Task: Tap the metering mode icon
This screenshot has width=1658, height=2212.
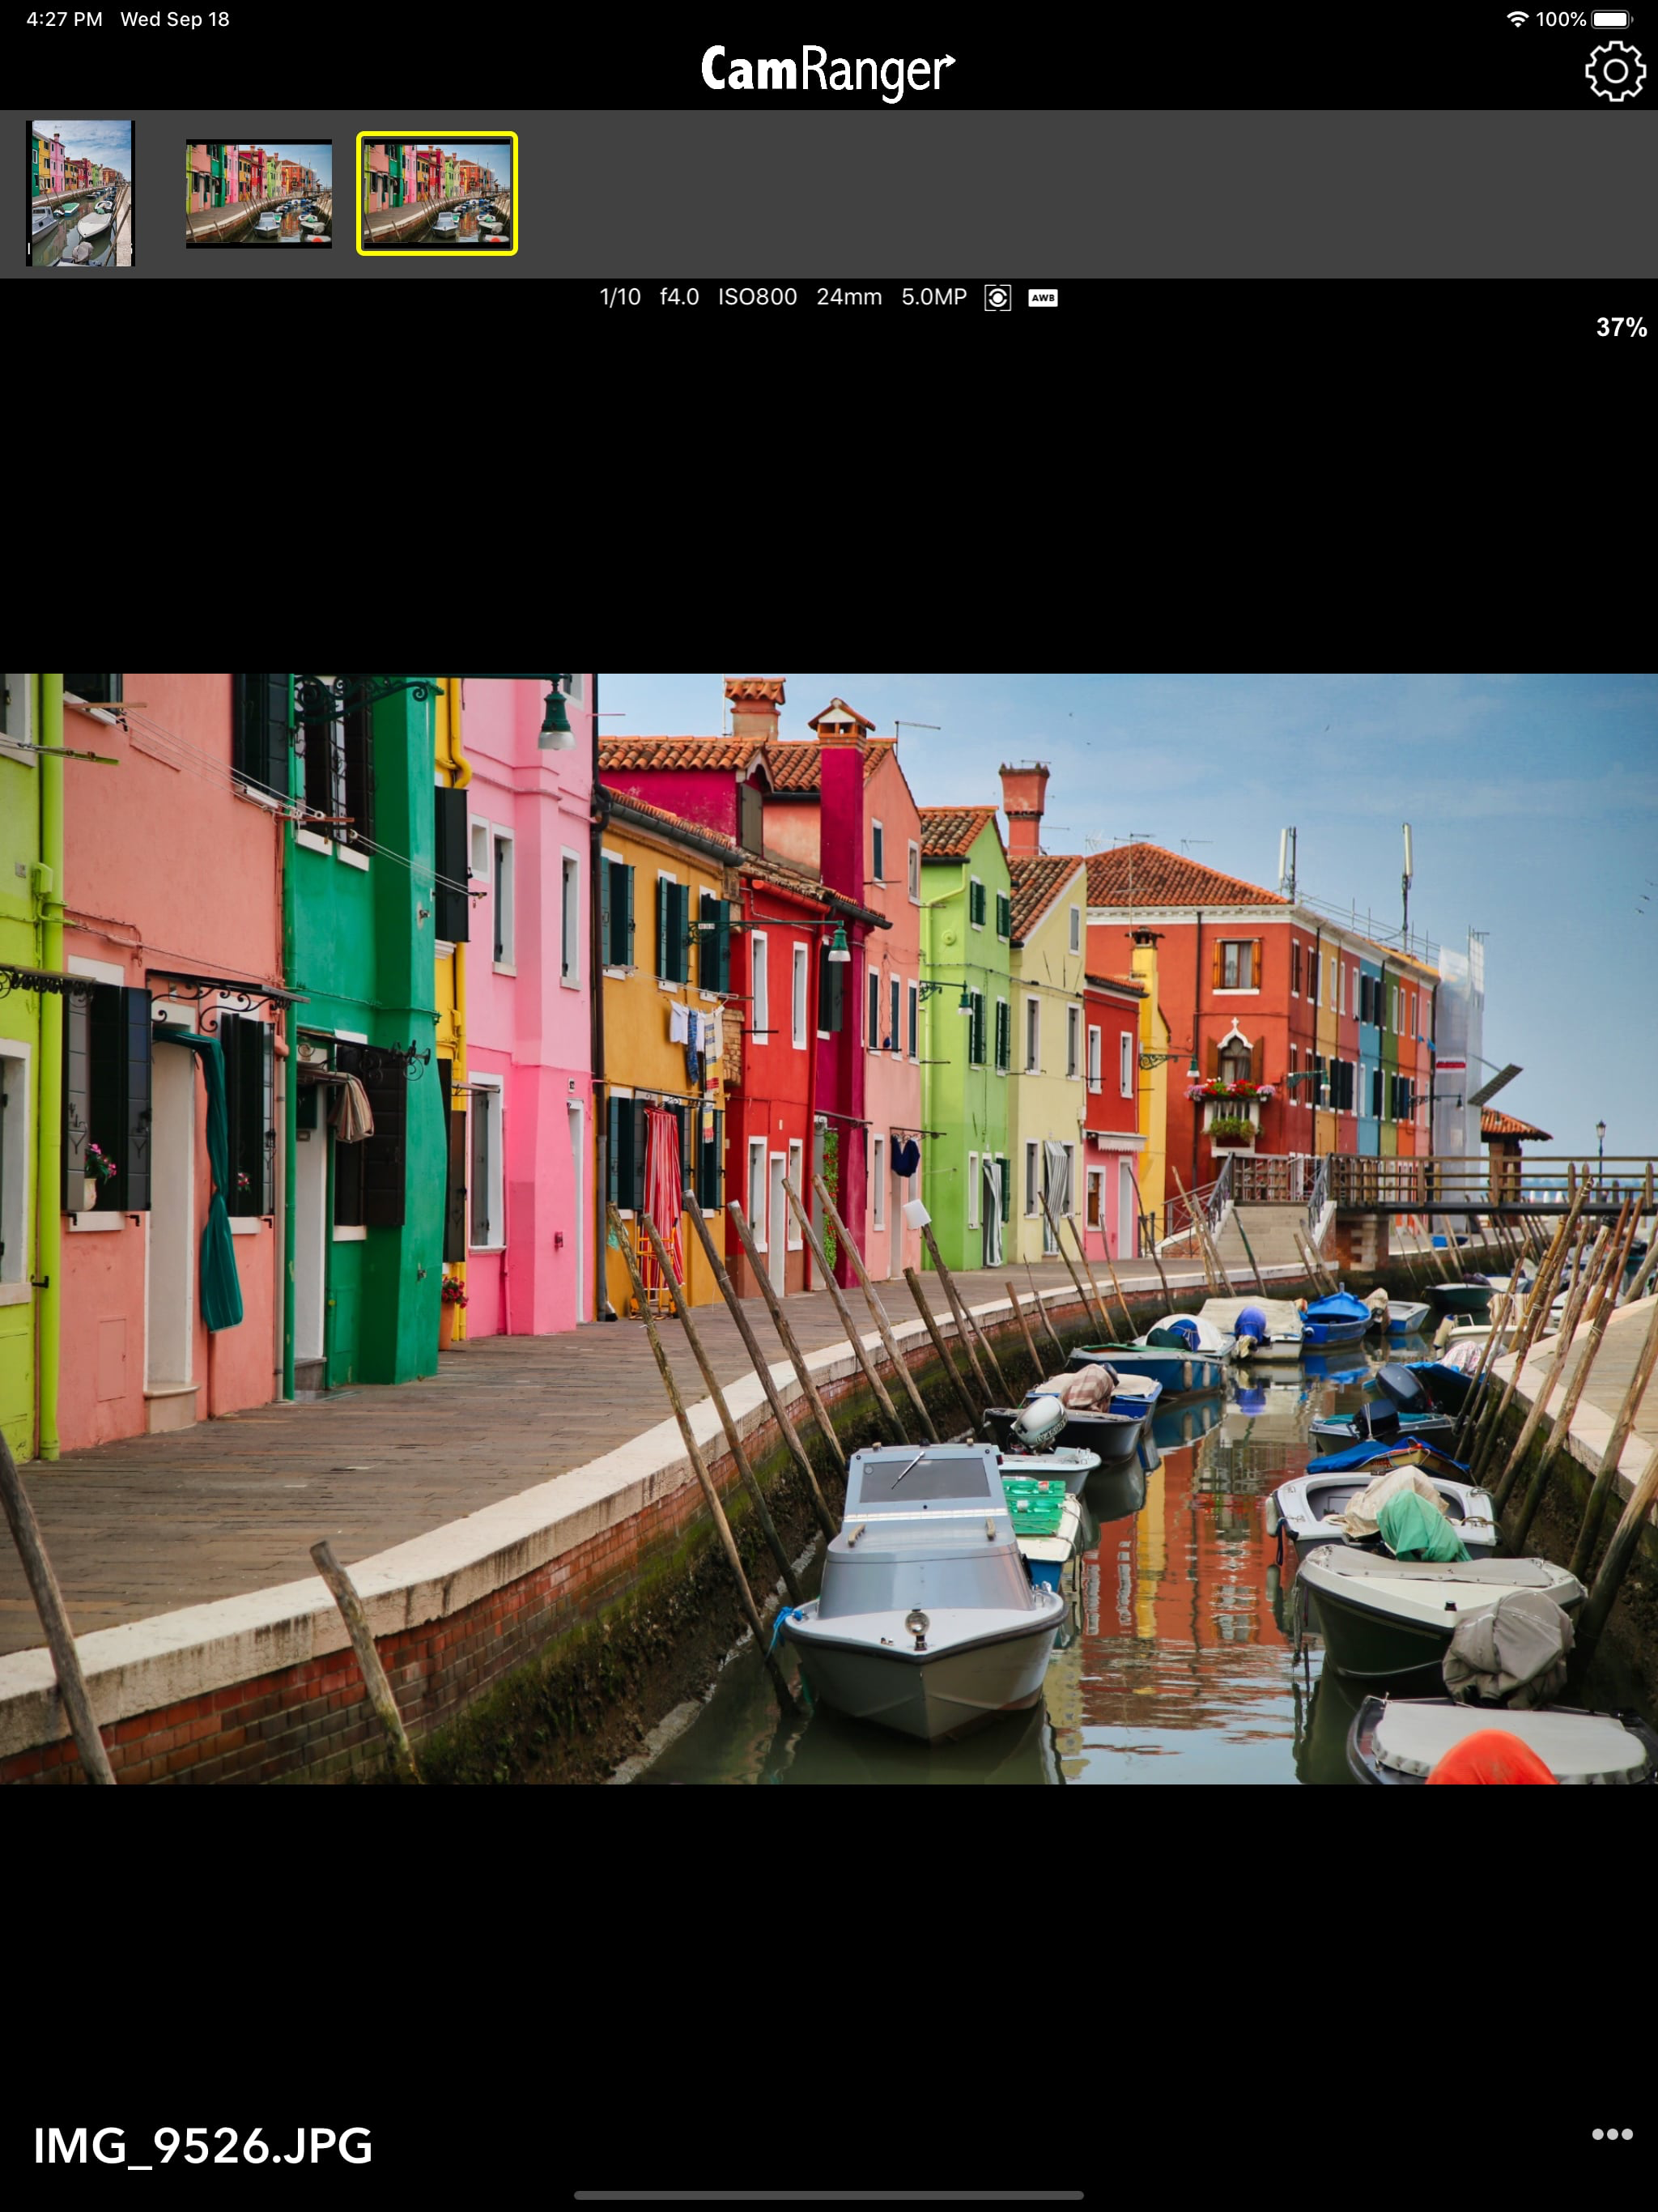Action: (997, 298)
